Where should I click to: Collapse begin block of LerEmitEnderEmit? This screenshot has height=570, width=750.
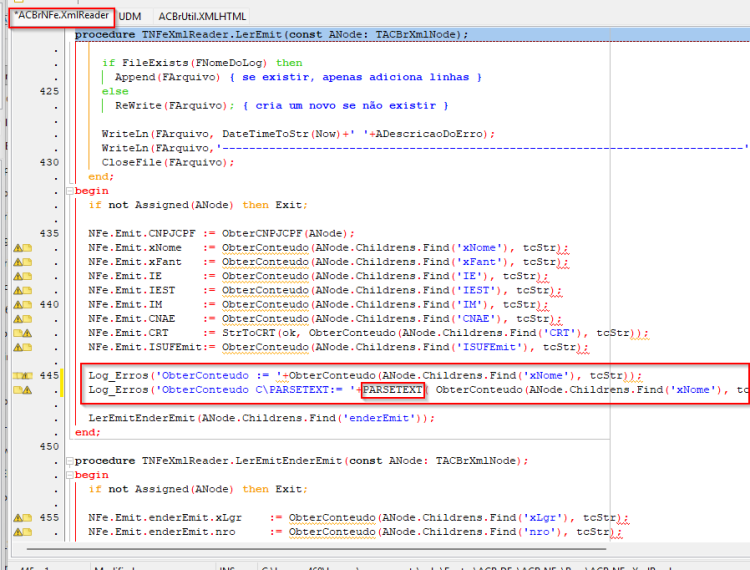click(70, 475)
